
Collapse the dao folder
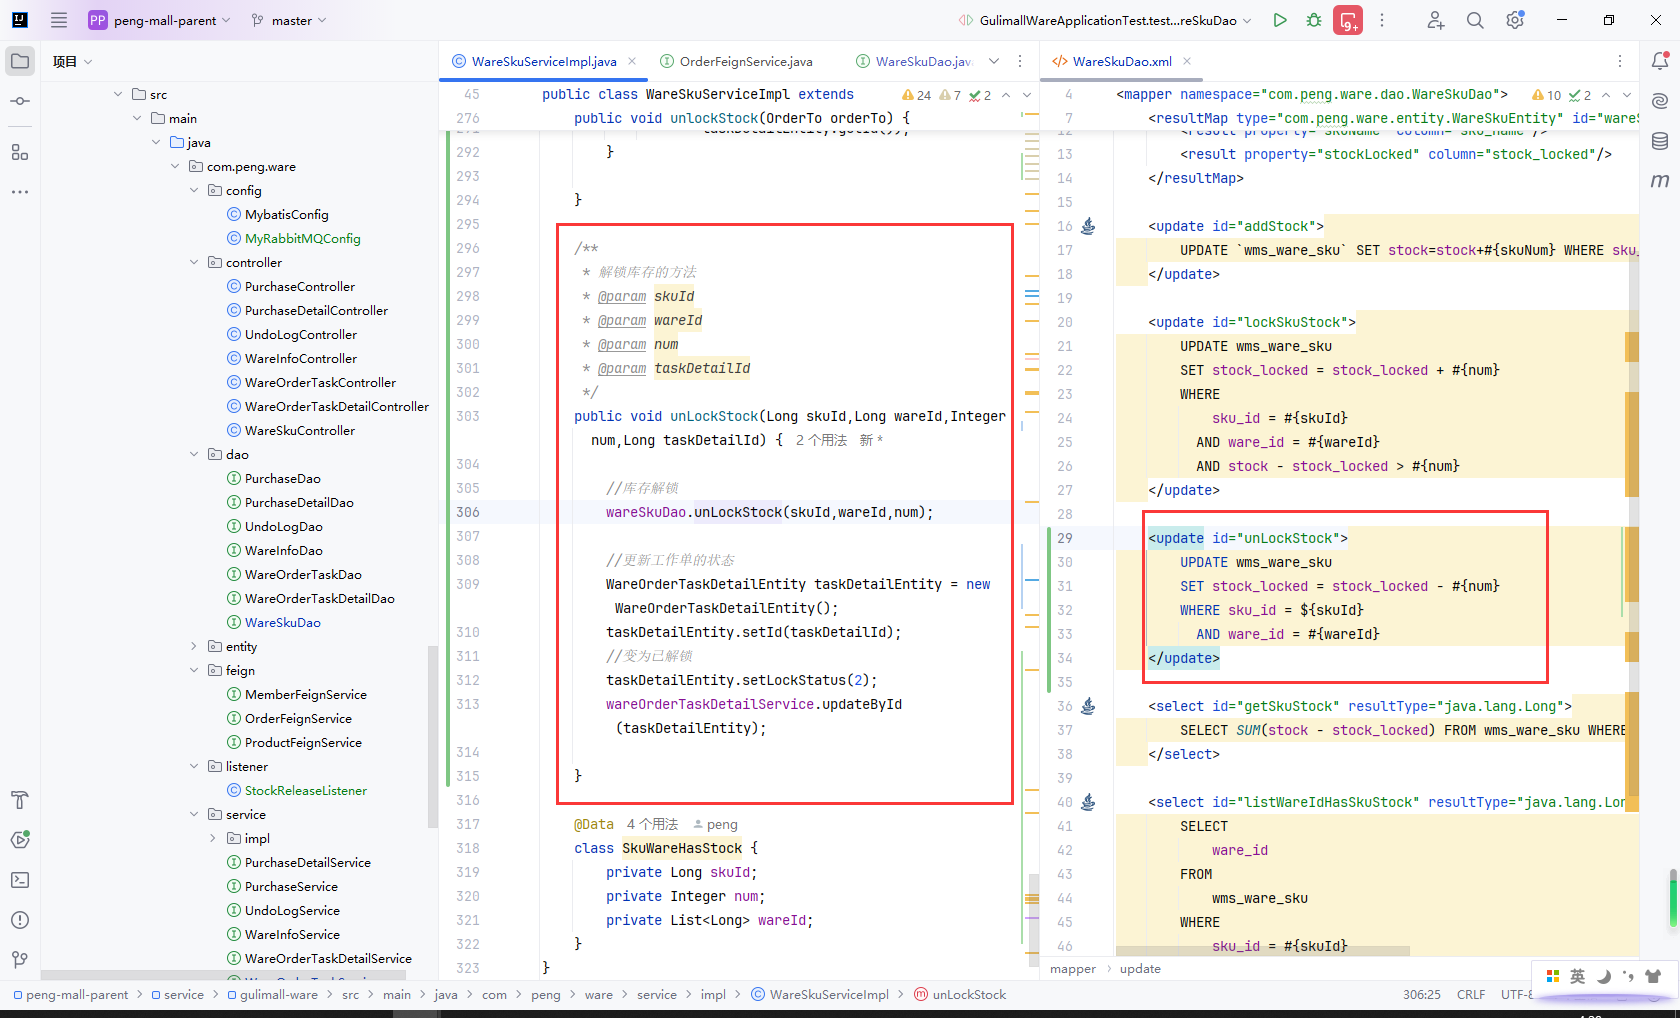point(194,454)
